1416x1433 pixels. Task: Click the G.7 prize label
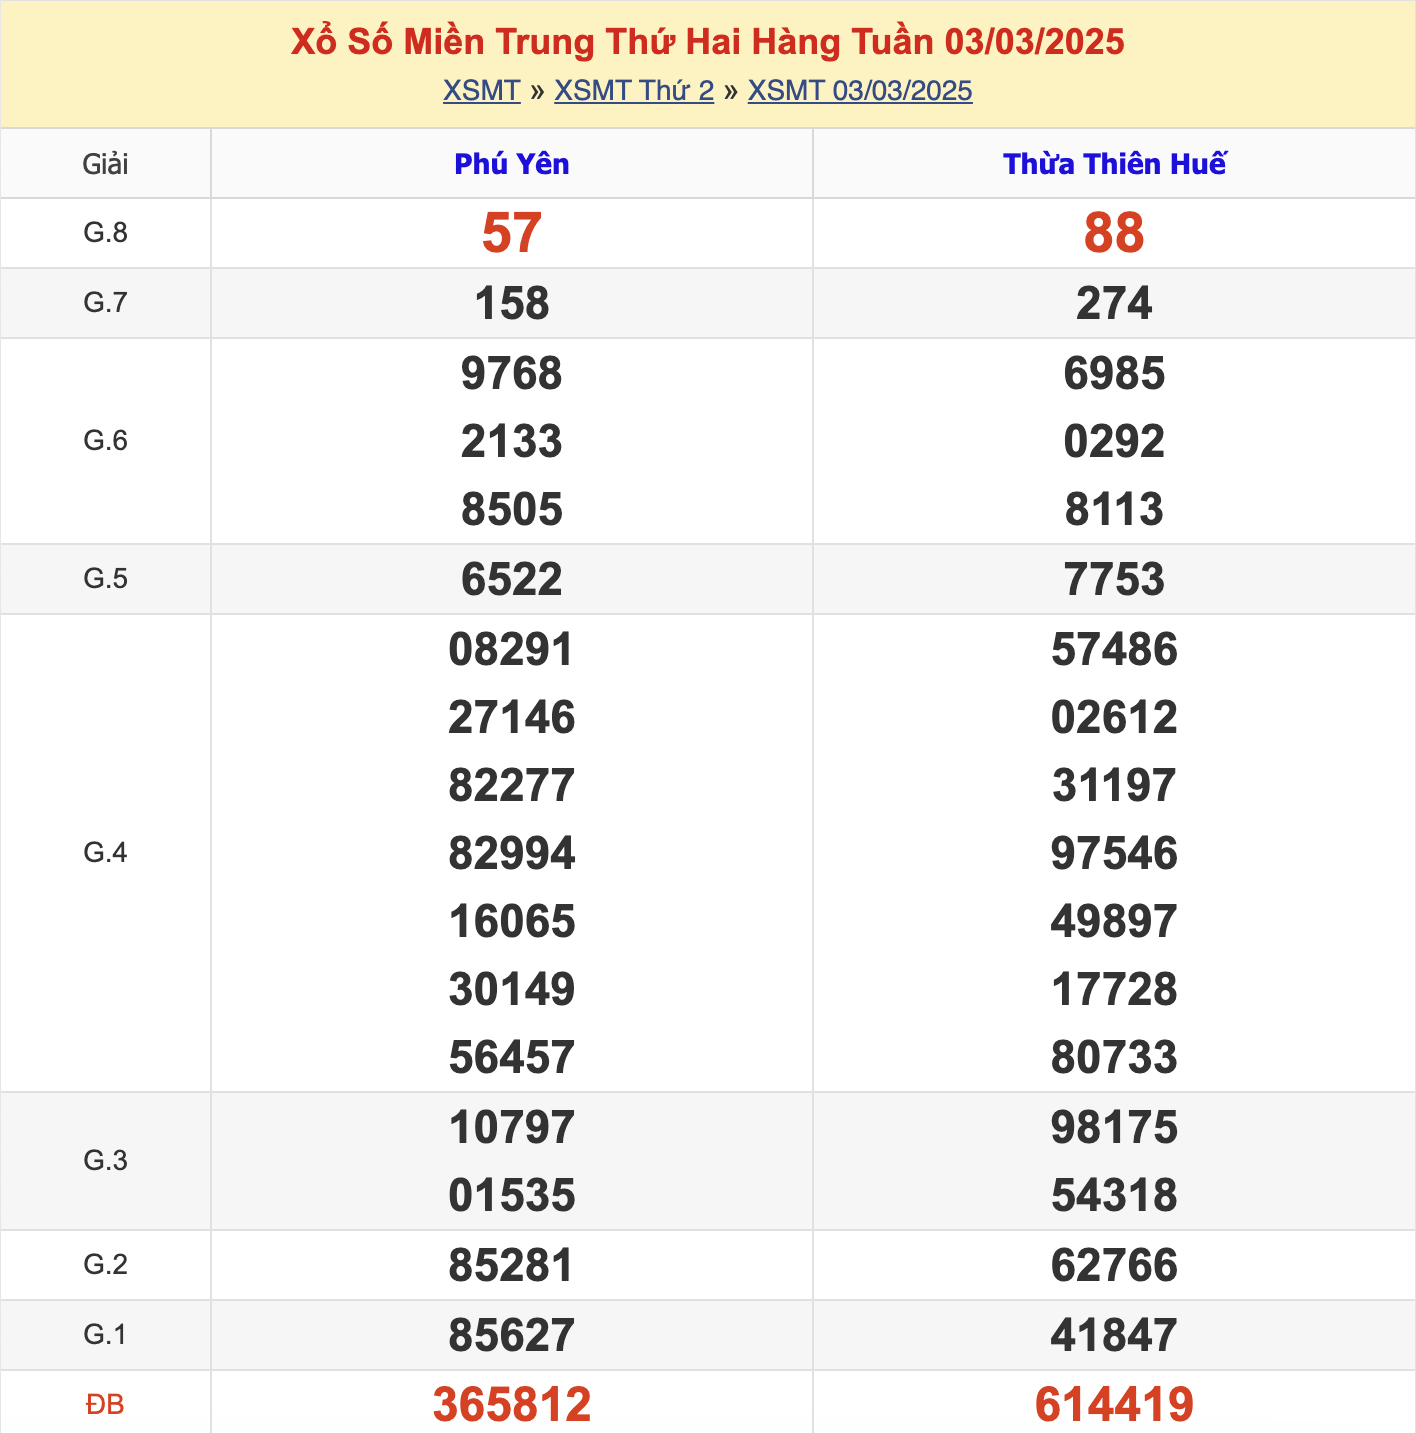pos(105,303)
